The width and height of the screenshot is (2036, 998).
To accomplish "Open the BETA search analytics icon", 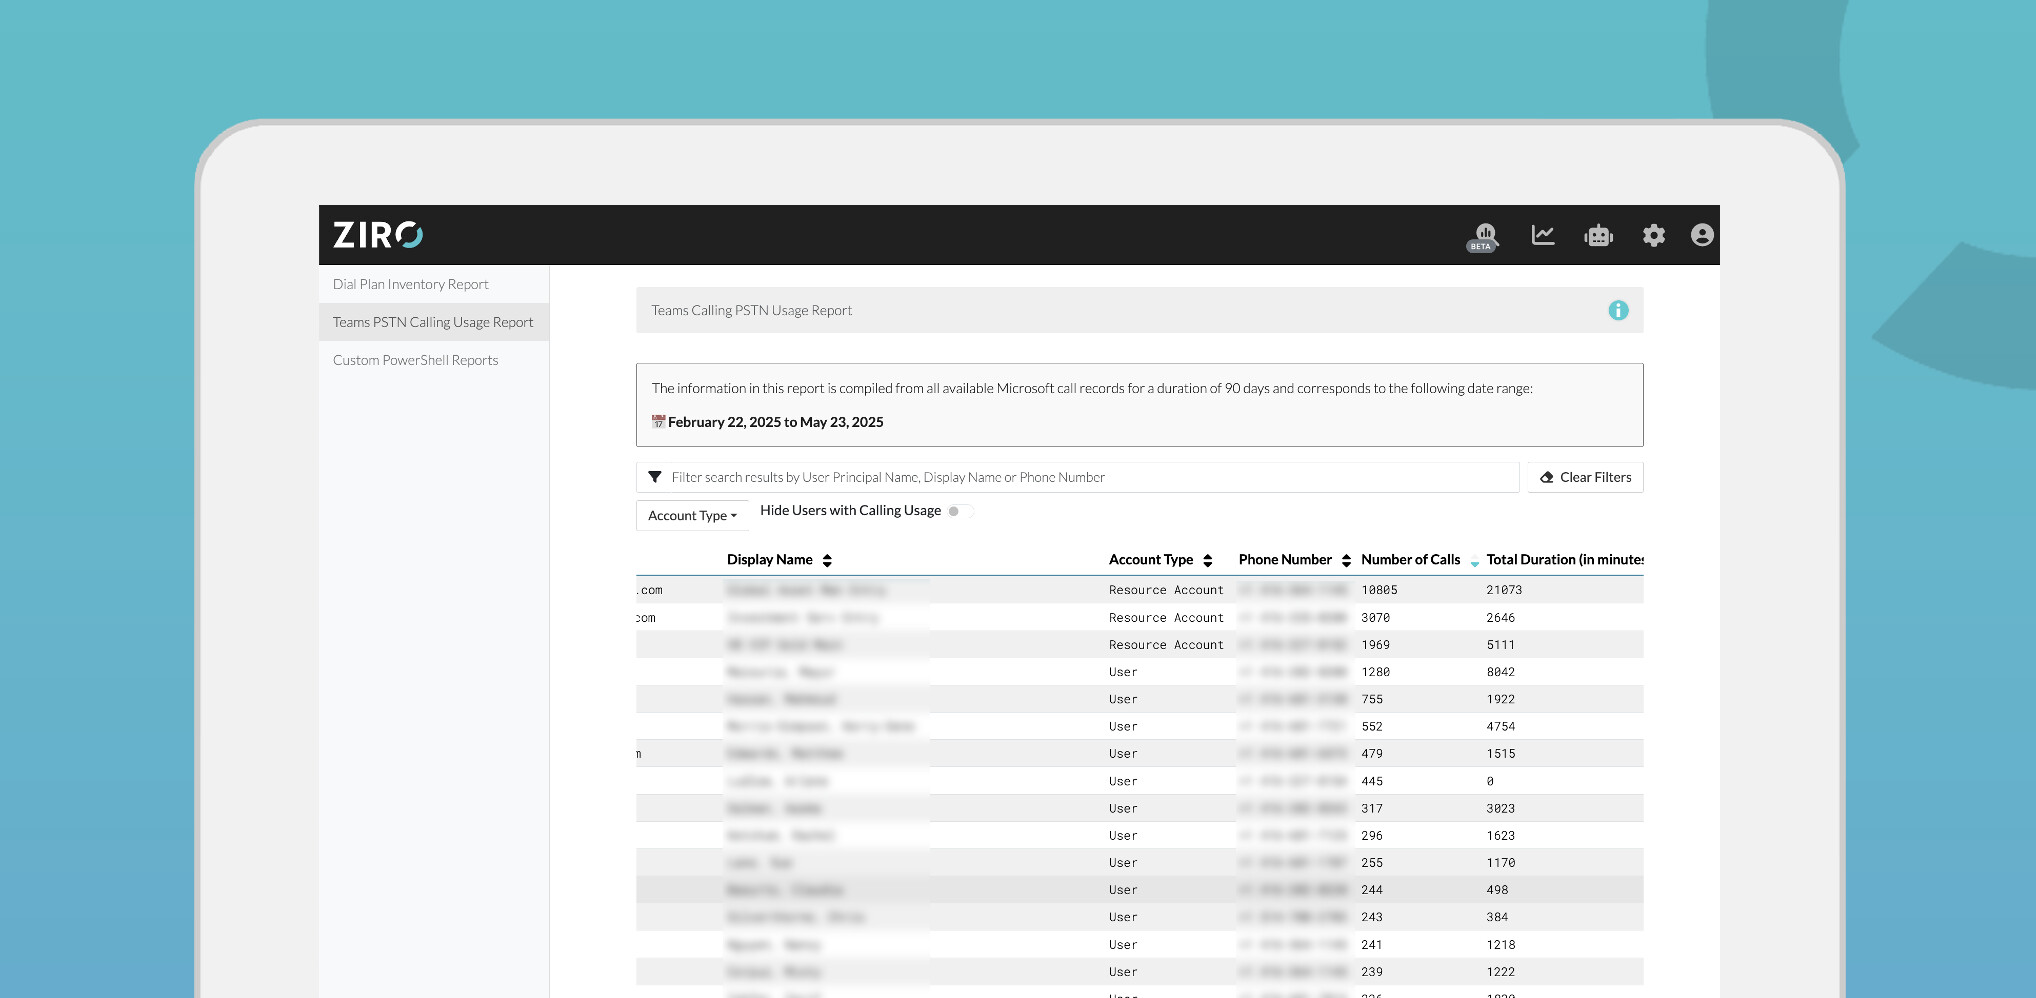I will (1484, 237).
